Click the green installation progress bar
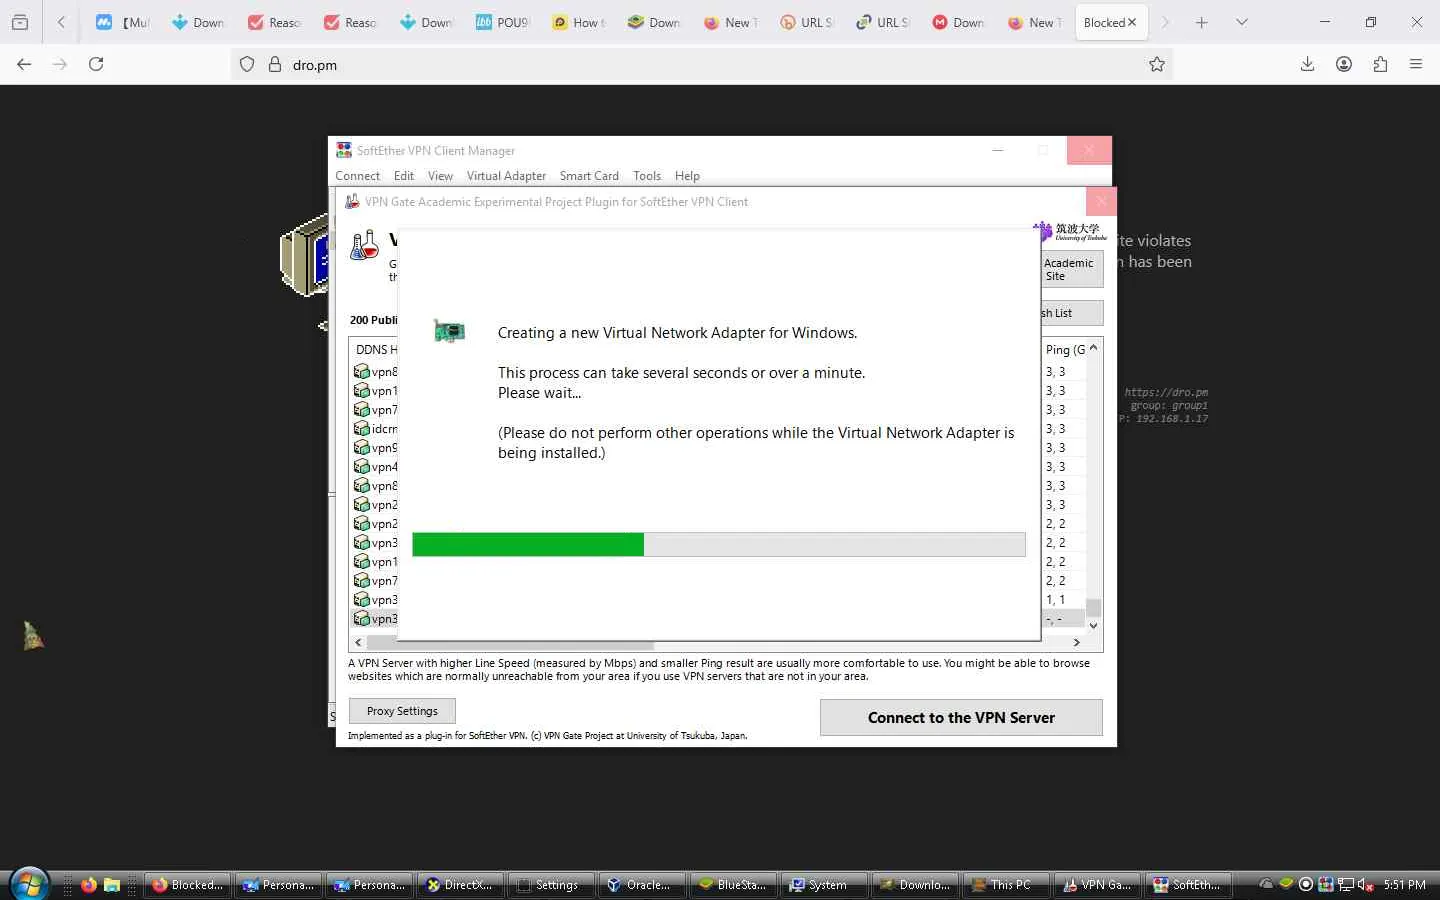 click(x=528, y=544)
